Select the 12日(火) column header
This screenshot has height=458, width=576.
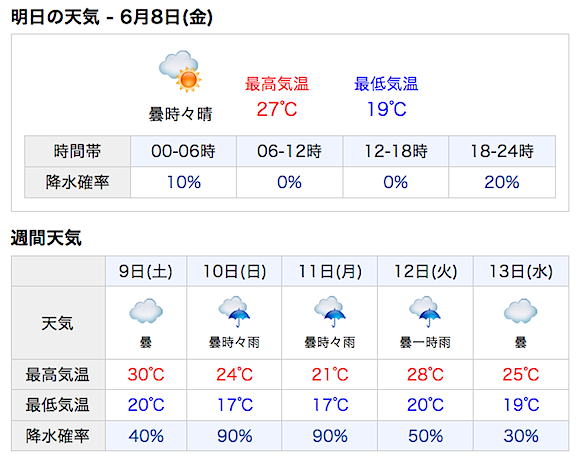tap(425, 271)
